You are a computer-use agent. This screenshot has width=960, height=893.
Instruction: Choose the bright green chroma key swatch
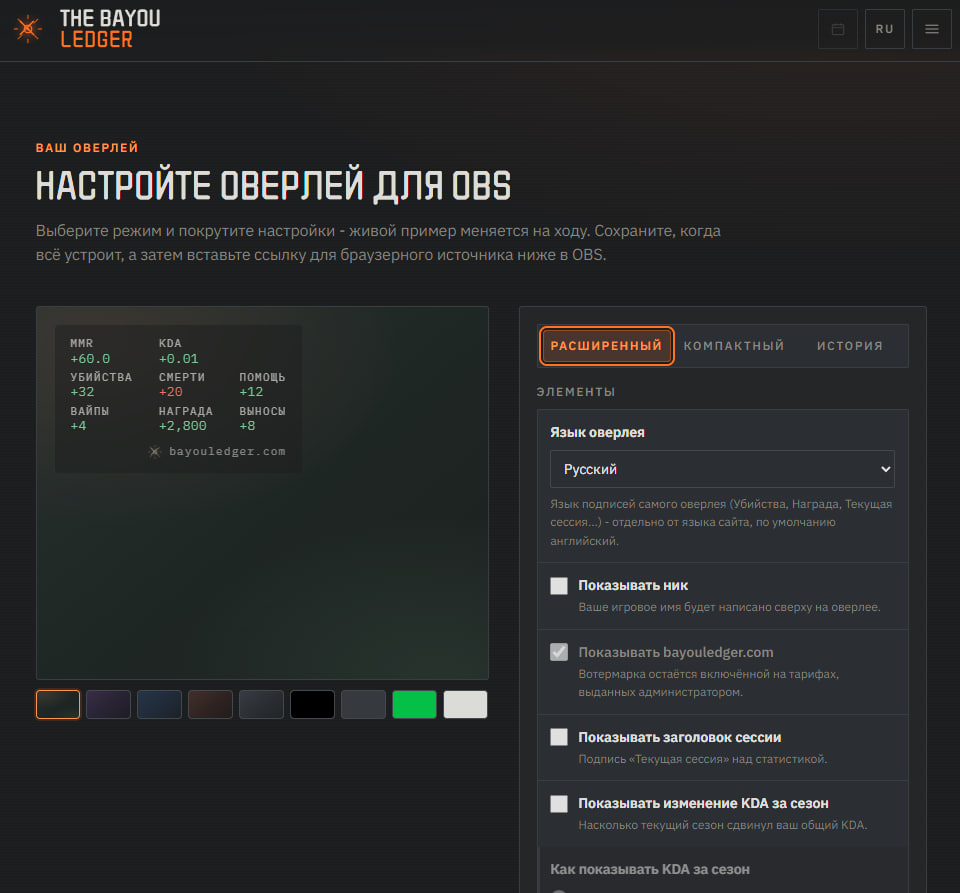pyautogui.click(x=414, y=704)
